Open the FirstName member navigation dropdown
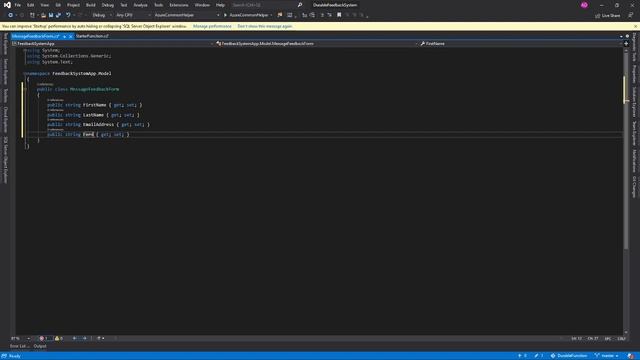The height and width of the screenshot is (360, 640). click(x=521, y=44)
